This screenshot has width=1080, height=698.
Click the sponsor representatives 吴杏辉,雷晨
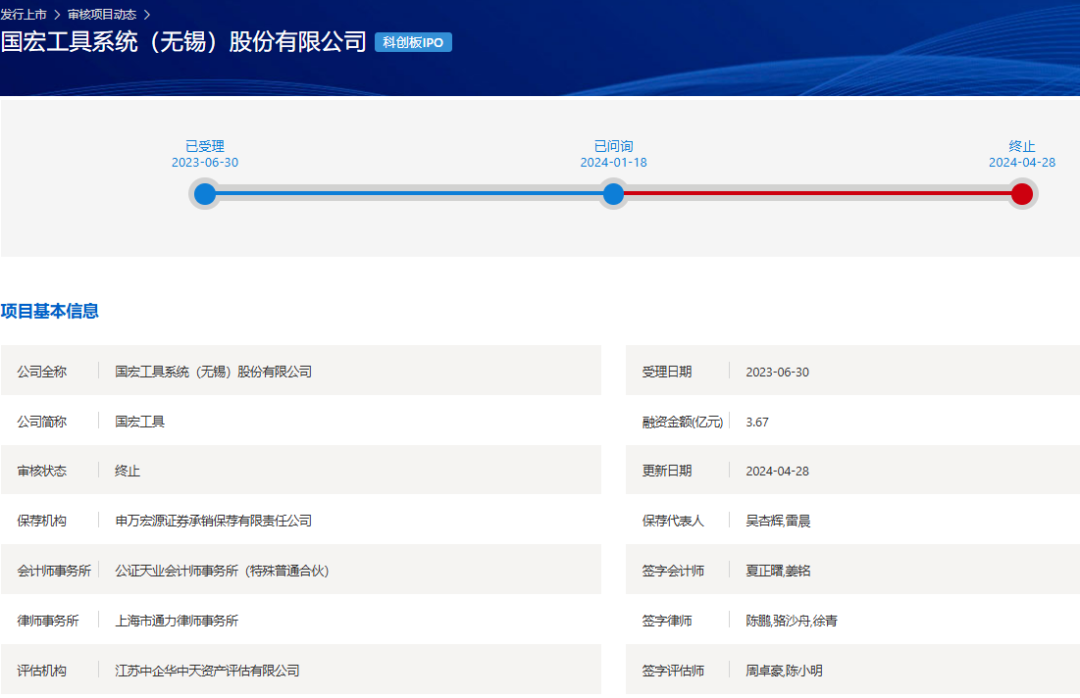pos(778,521)
